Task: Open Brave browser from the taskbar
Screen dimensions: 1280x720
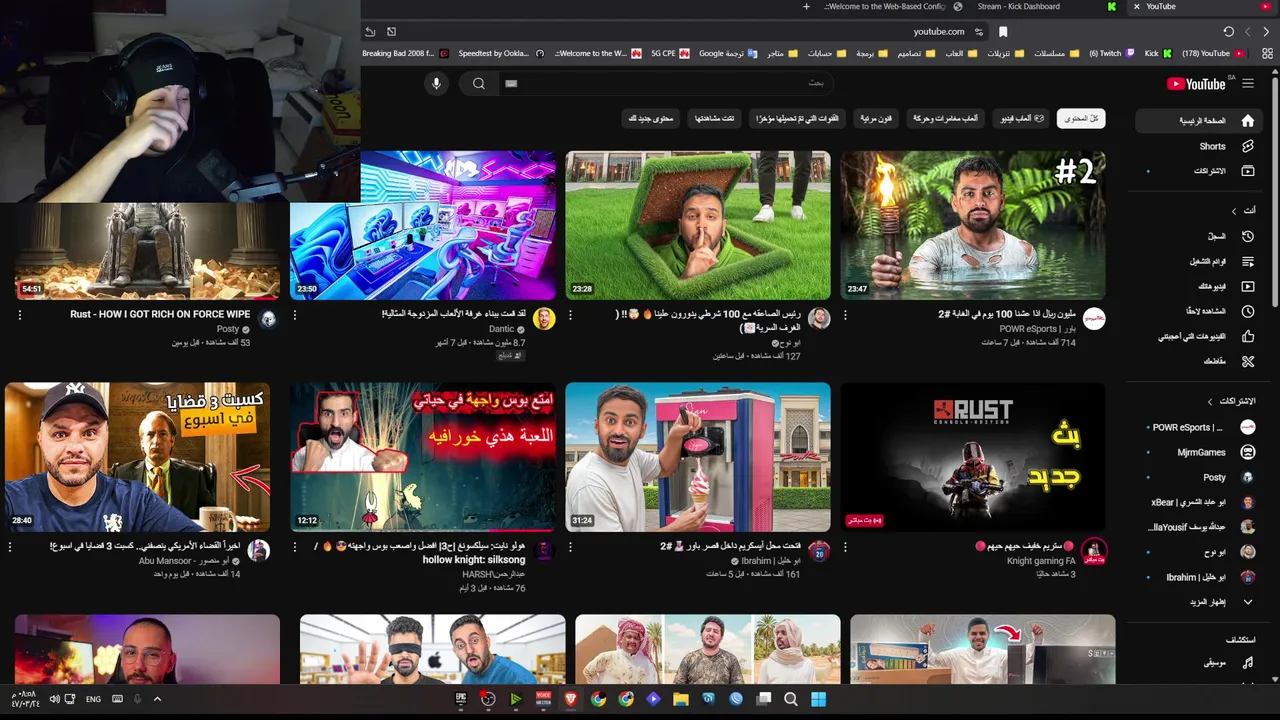Action: click(x=571, y=699)
